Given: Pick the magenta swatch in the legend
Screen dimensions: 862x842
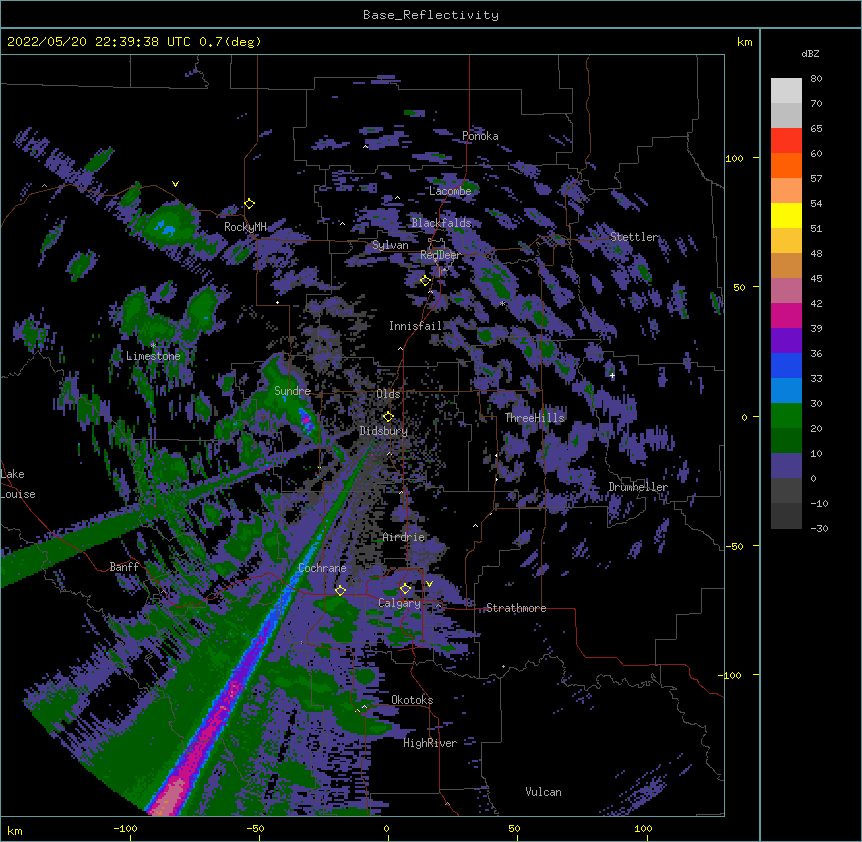Looking at the screenshot, I should point(786,315).
